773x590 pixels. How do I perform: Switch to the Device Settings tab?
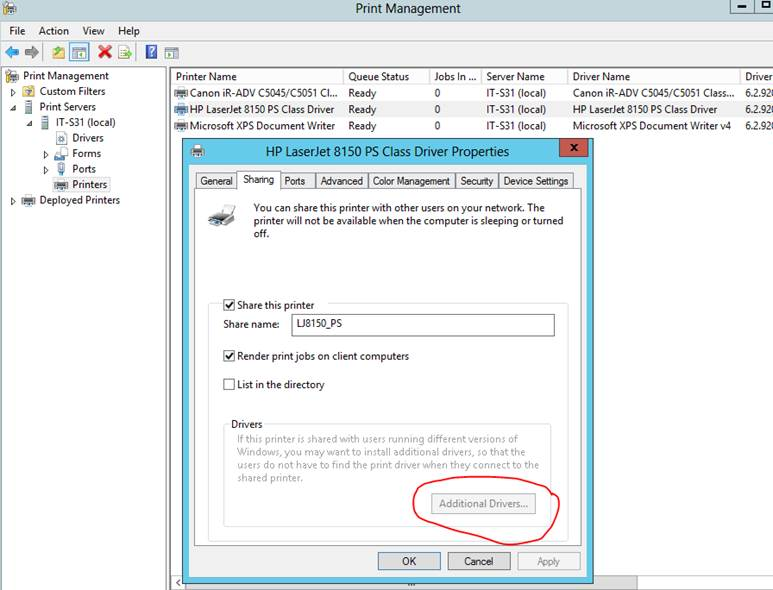[x=536, y=181]
